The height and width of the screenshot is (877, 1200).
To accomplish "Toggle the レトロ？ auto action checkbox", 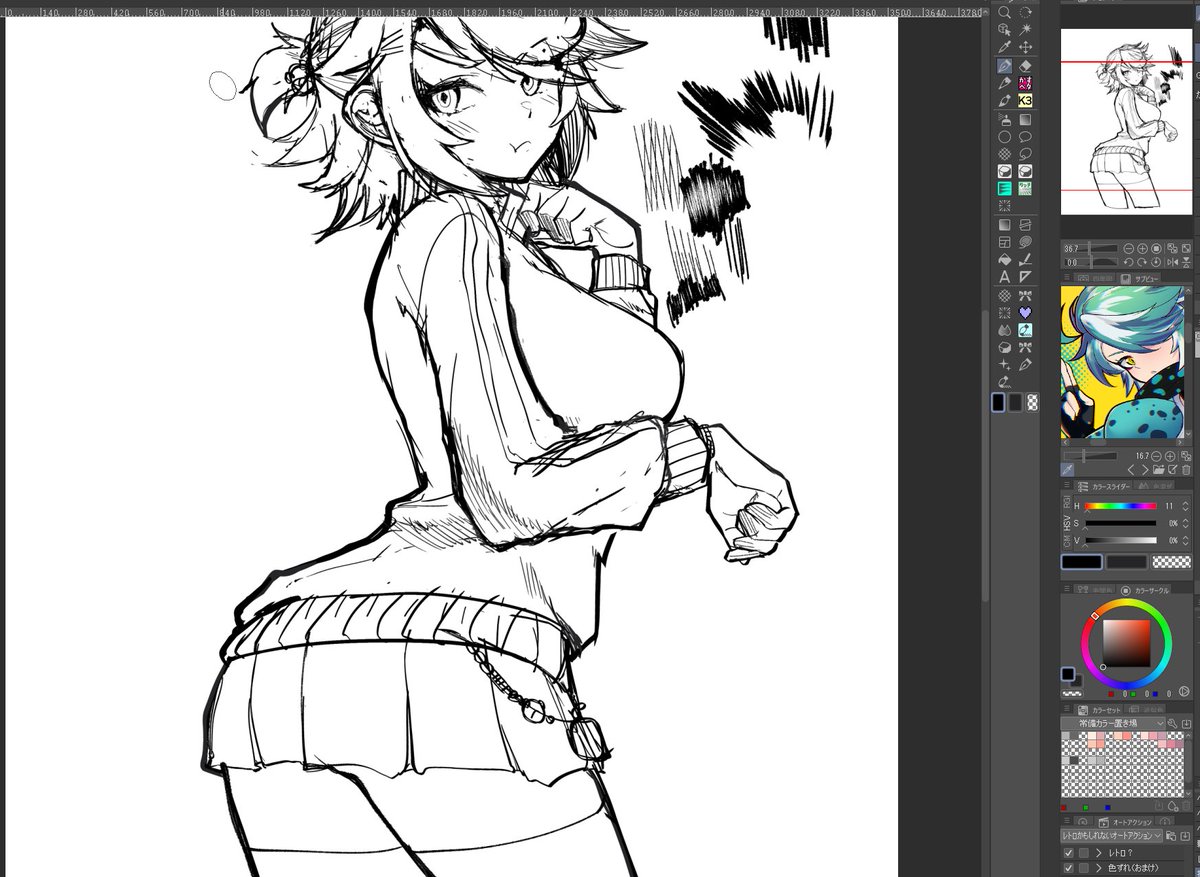I will (1069, 853).
